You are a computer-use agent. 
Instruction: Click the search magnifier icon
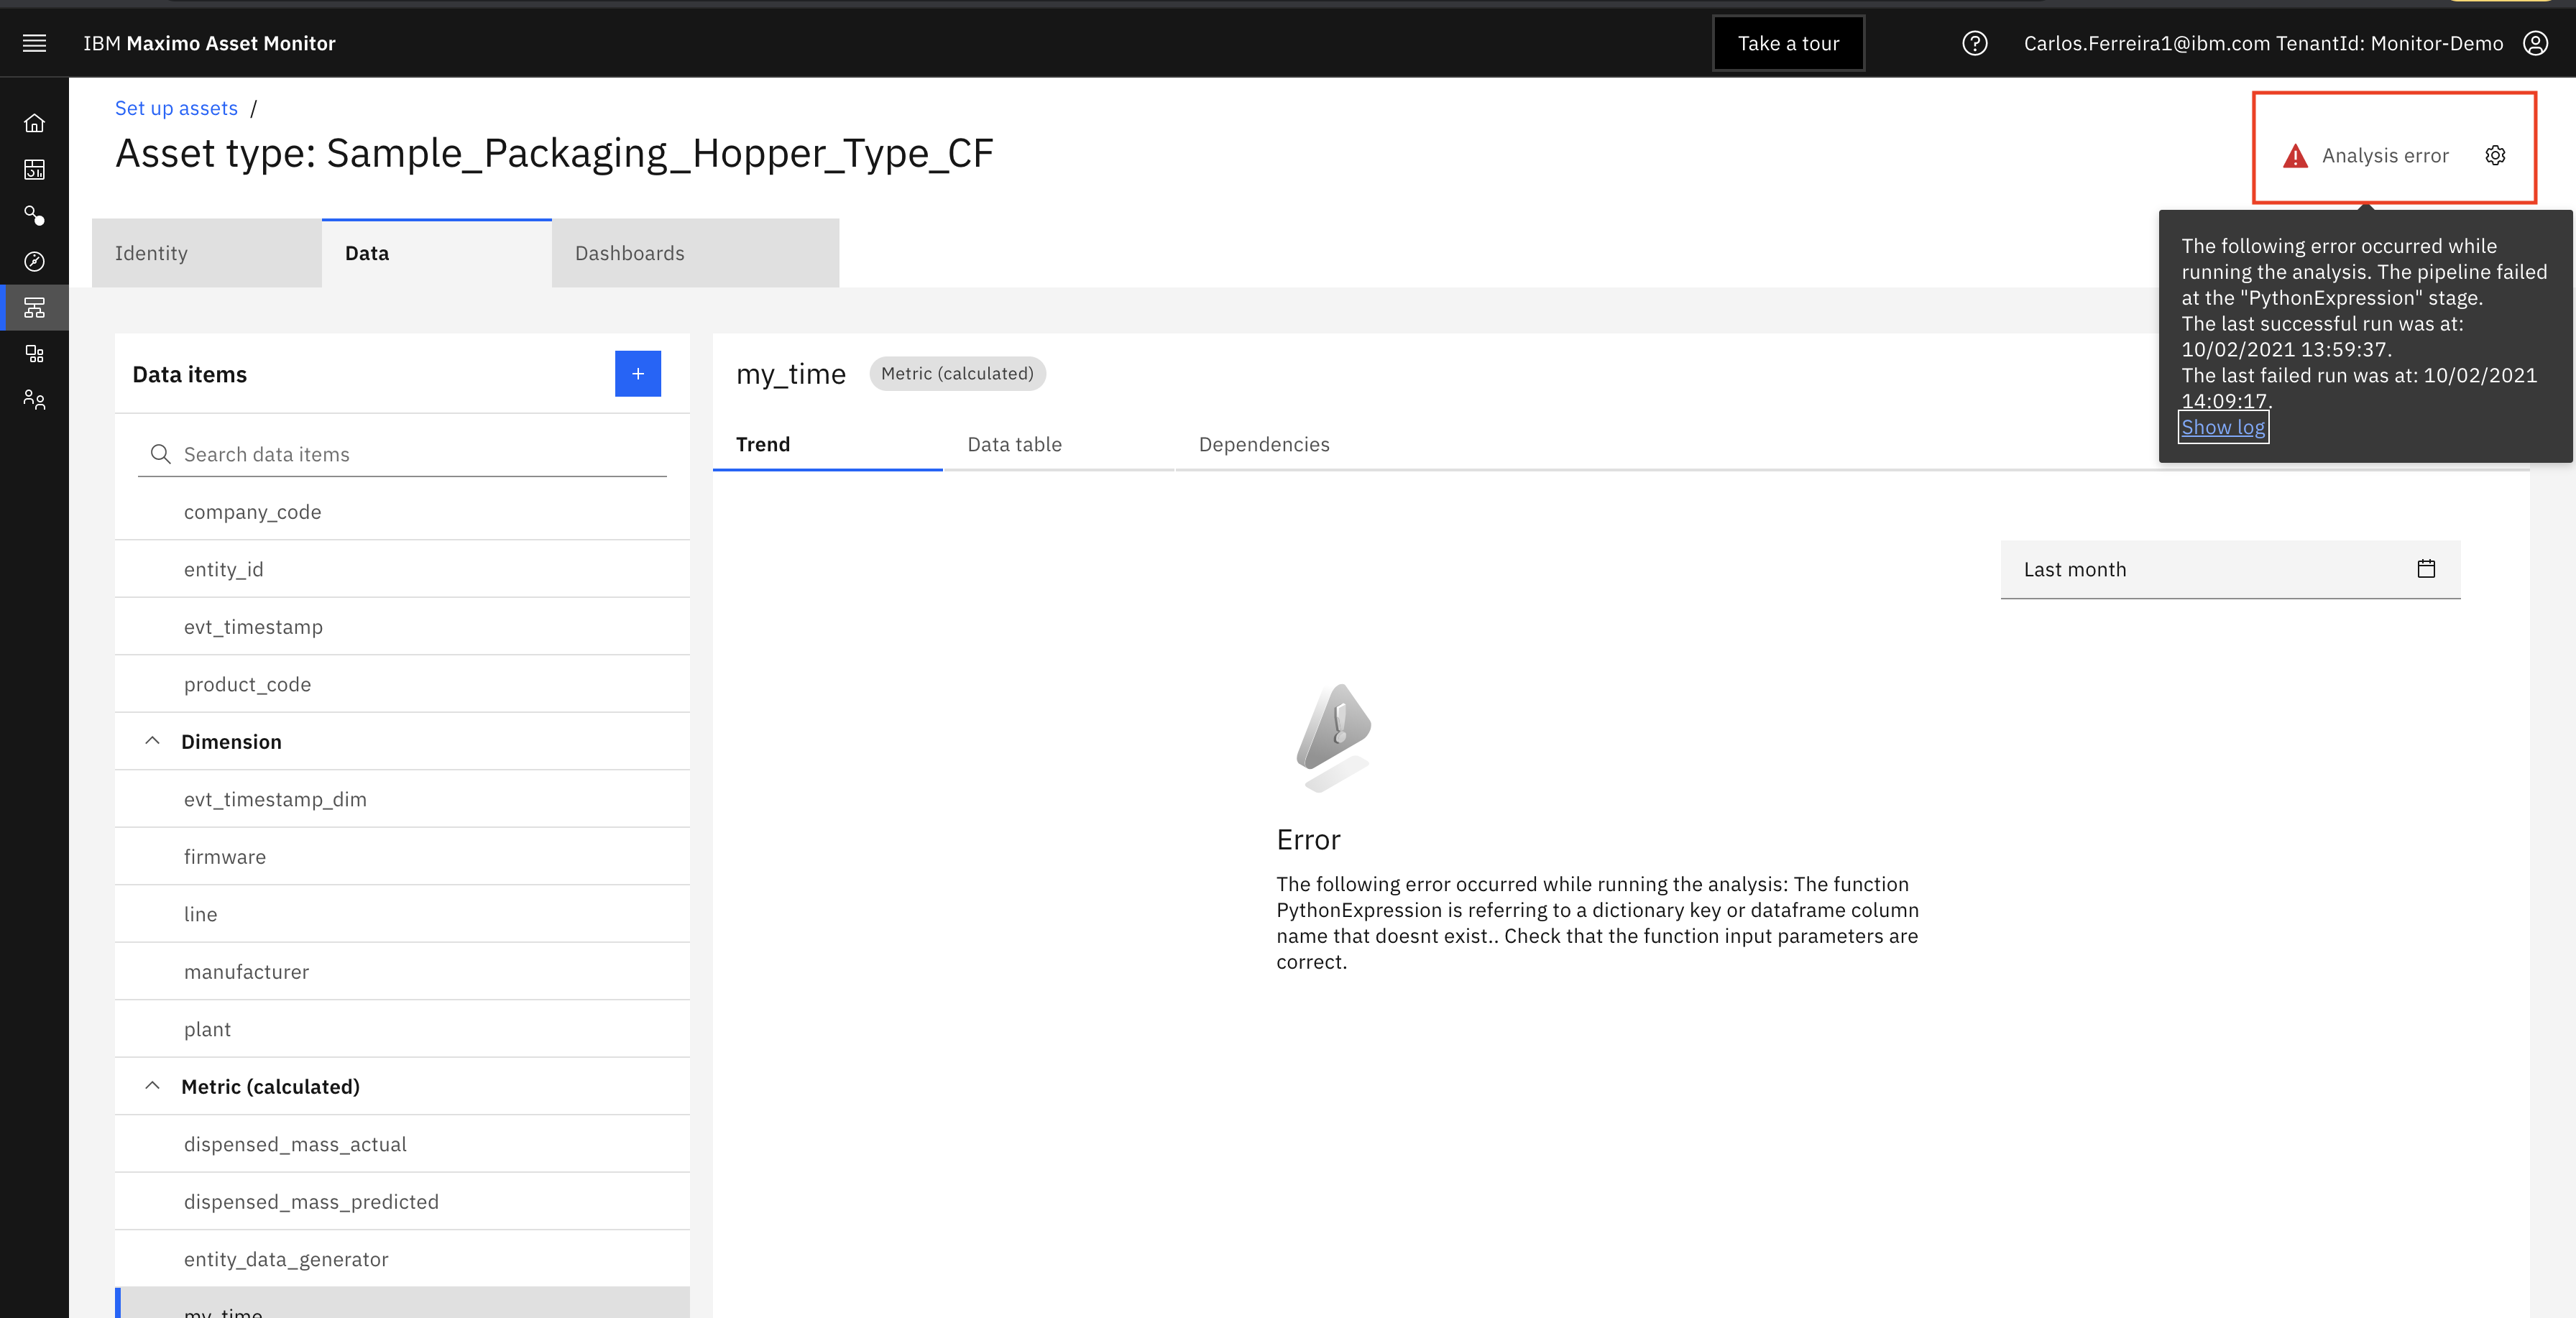pos(160,454)
